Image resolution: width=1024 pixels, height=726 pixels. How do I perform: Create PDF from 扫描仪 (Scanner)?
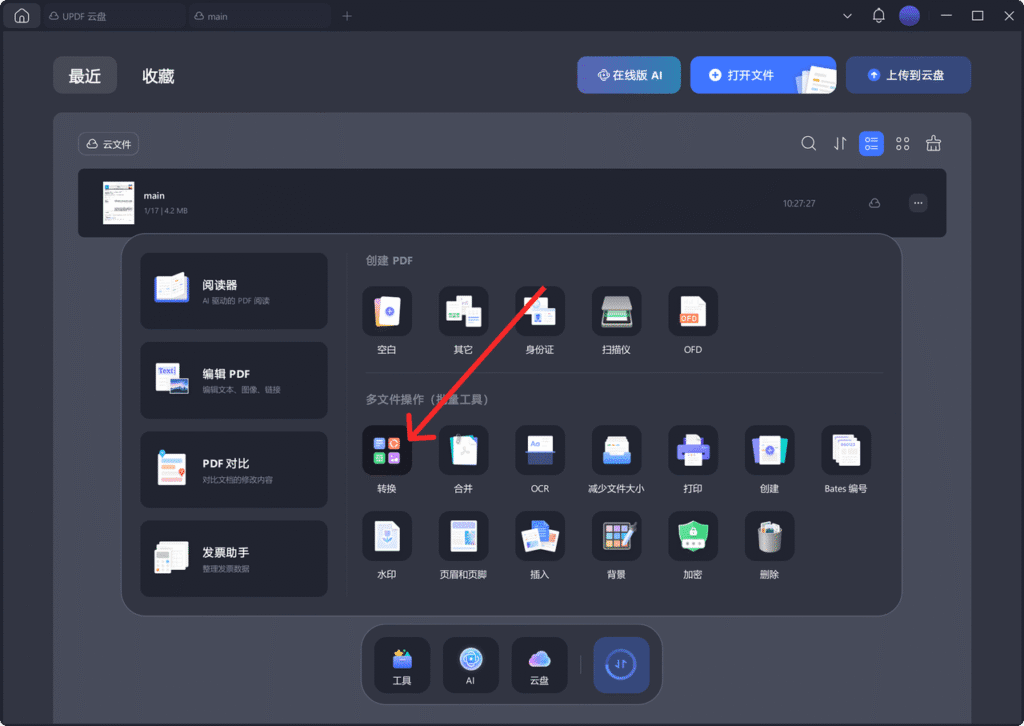point(616,312)
